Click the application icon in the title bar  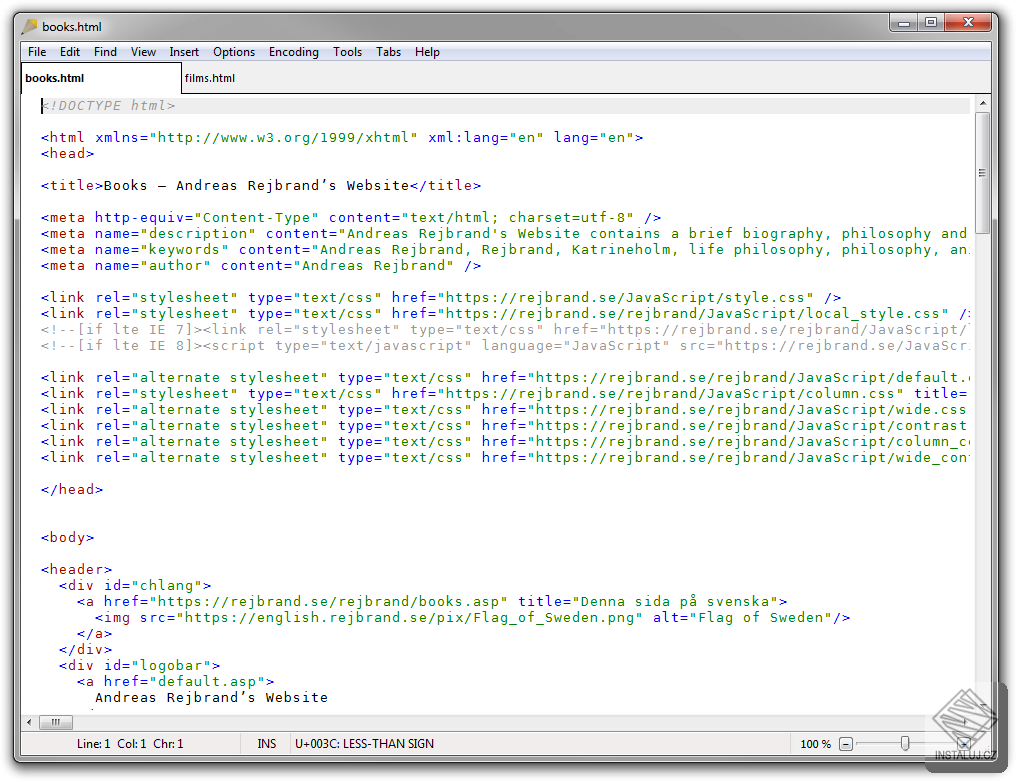click(29, 26)
